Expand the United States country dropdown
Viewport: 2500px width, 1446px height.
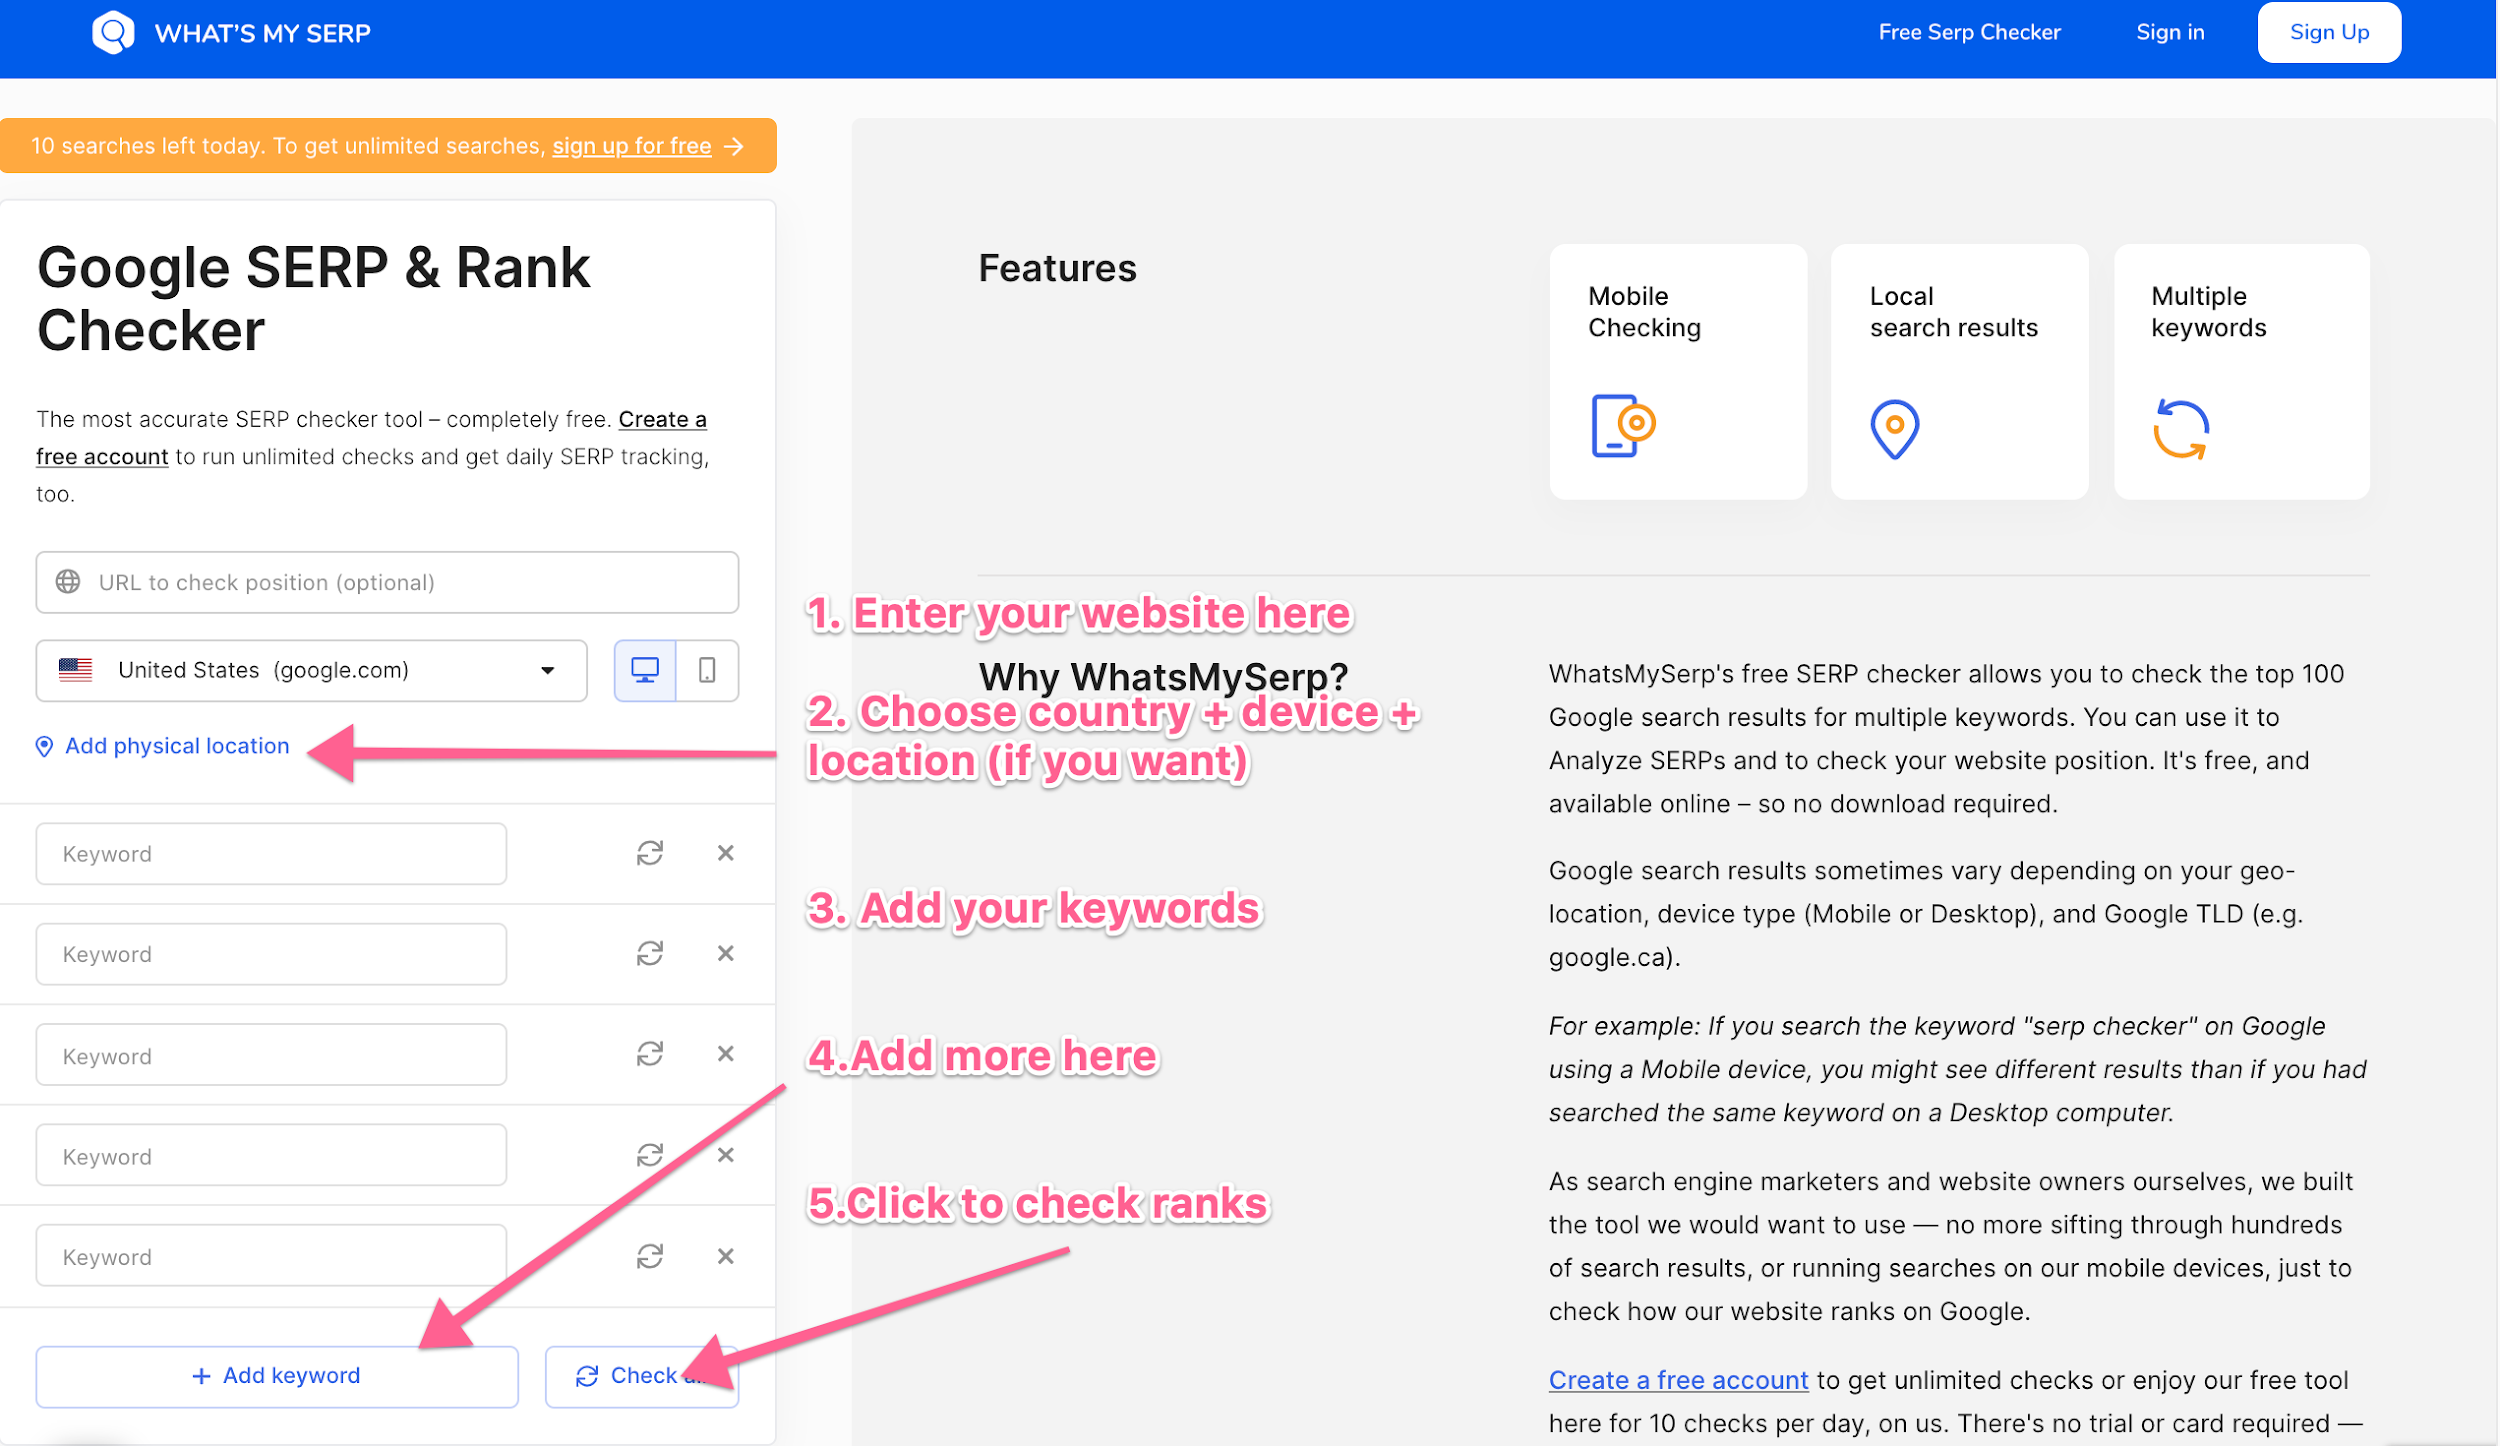point(311,670)
